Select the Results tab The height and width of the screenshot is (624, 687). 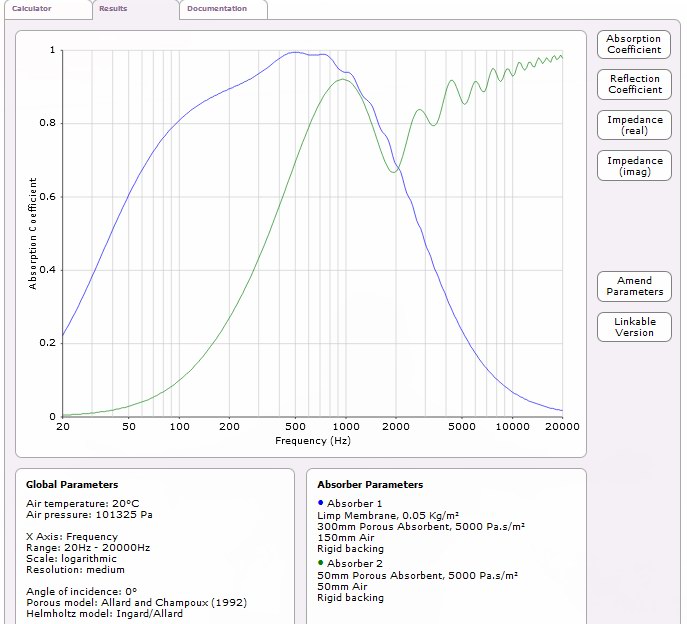pyautogui.click(x=136, y=9)
